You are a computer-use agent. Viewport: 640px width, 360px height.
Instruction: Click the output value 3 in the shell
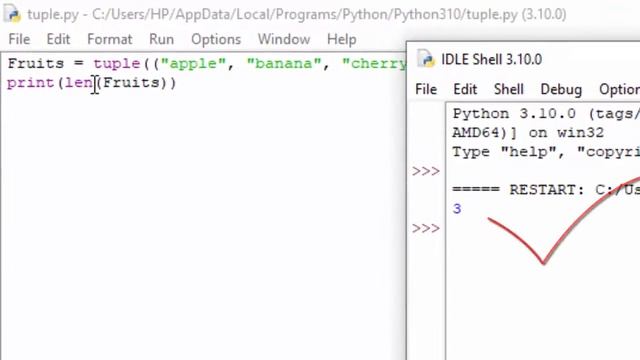(457, 209)
